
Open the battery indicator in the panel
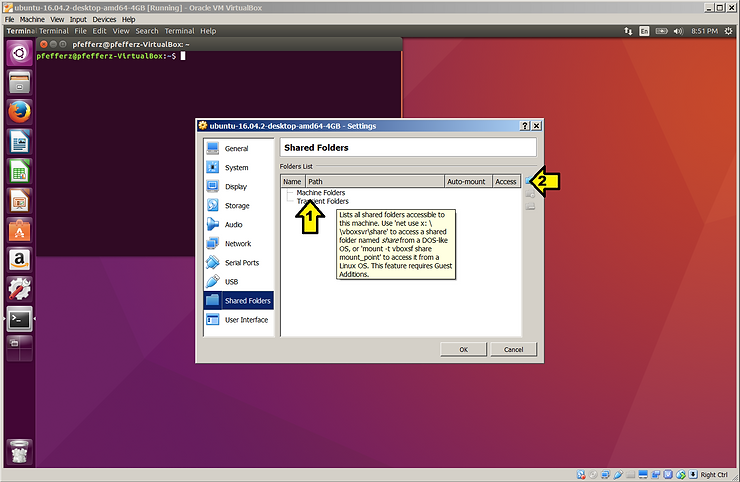pyautogui.click(x=662, y=31)
